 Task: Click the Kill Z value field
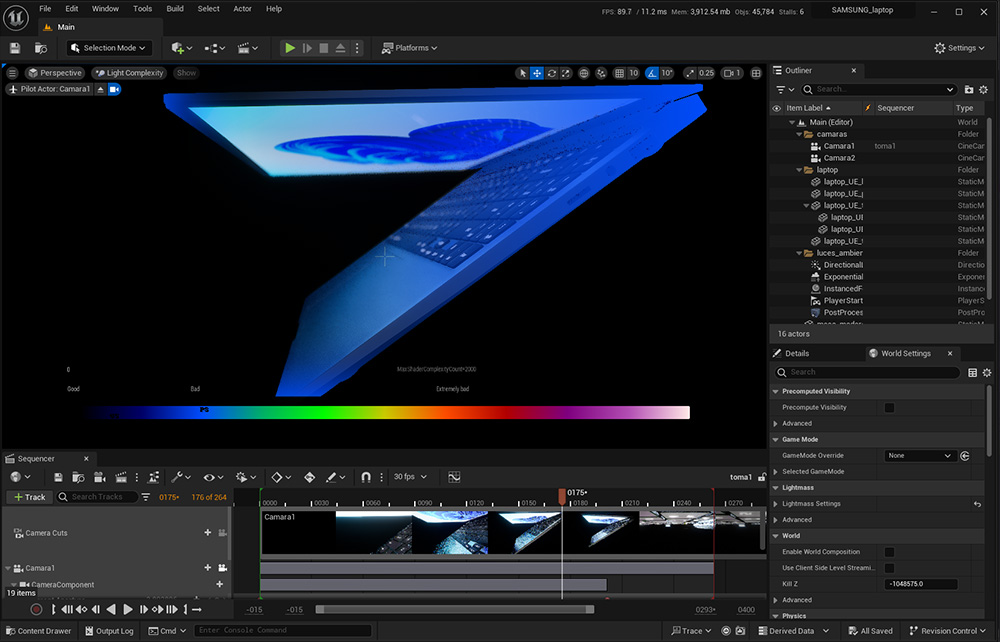click(x=920, y=584)
